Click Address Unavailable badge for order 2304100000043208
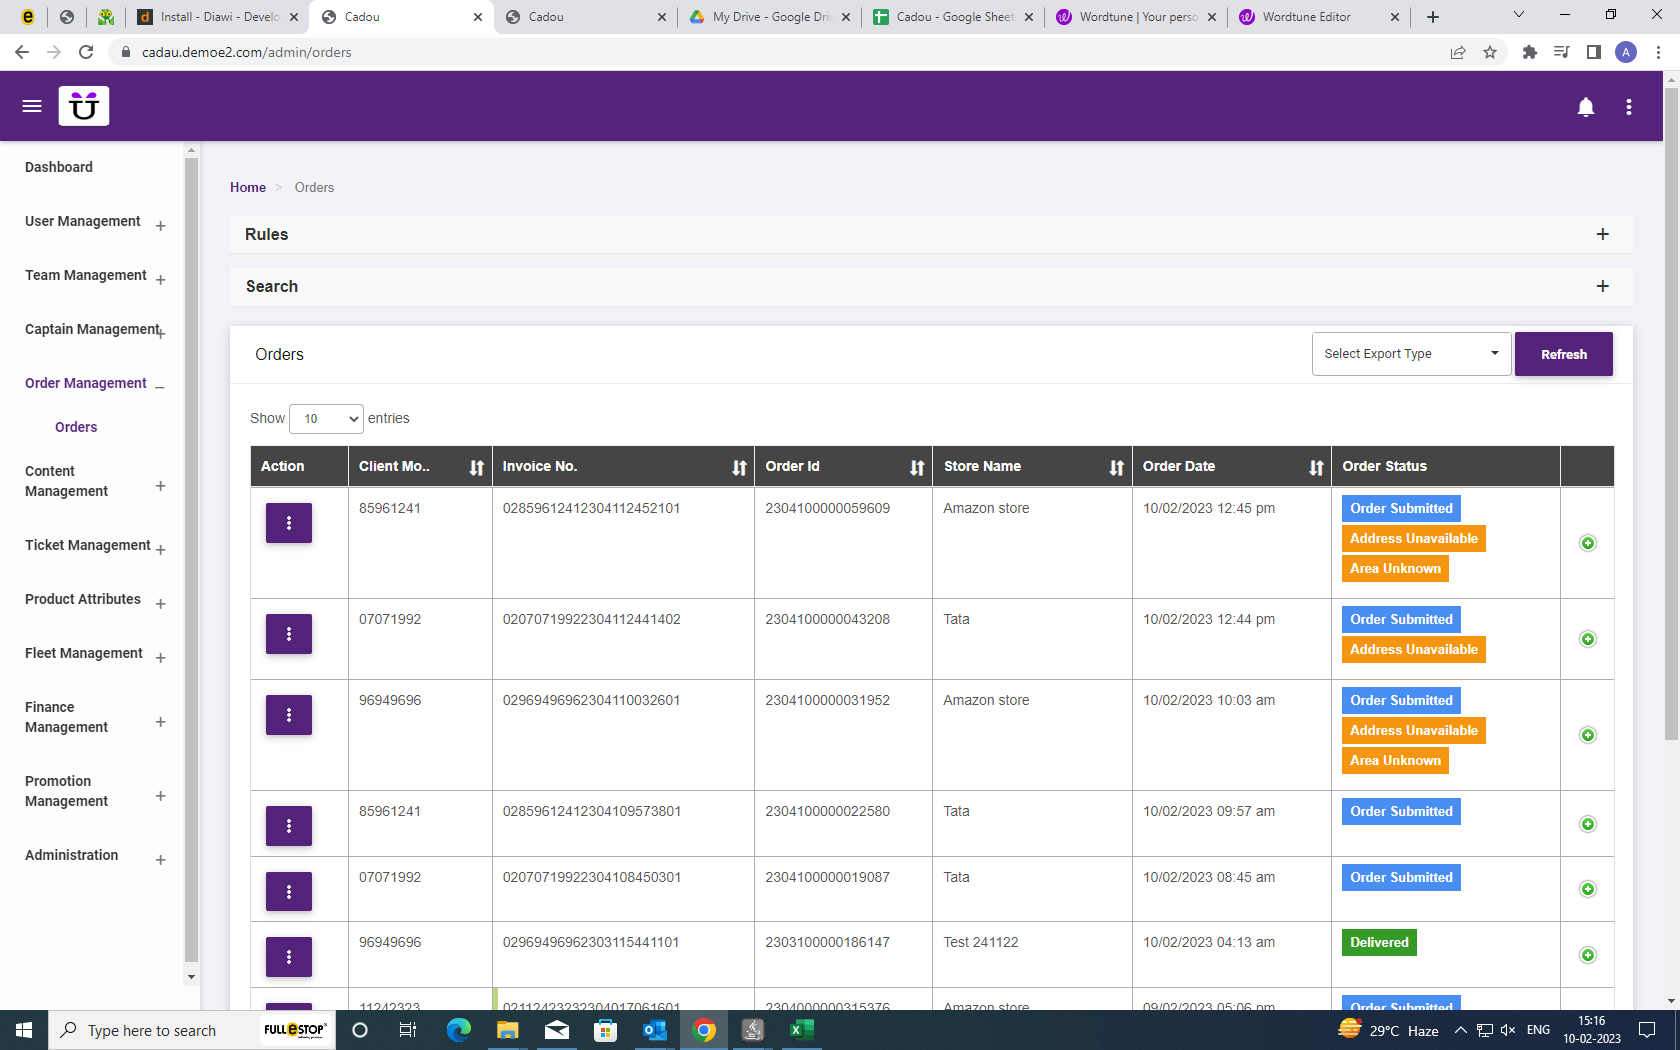 (1413, 650)
